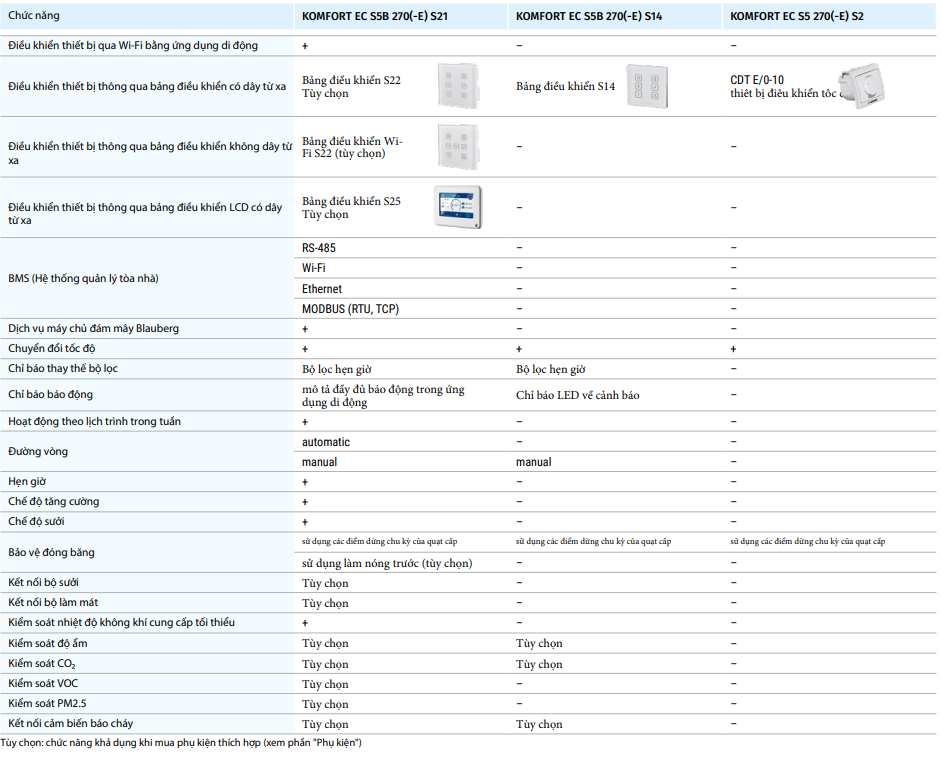Click 'Chuyển đổi tốc độ' row label
The width and height of the screenshot is (942, 762).
click(x=52, y=349)
